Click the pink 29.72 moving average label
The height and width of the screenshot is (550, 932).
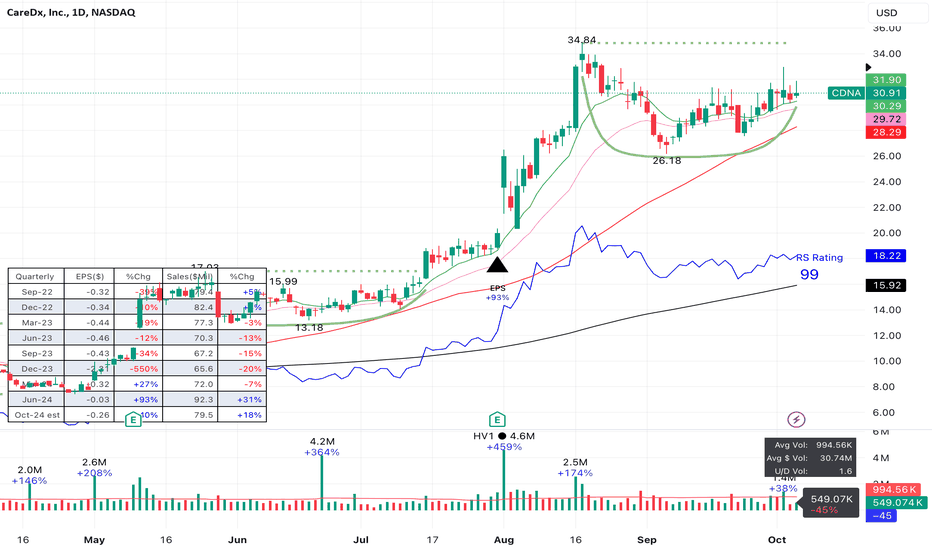coord(886,119)
